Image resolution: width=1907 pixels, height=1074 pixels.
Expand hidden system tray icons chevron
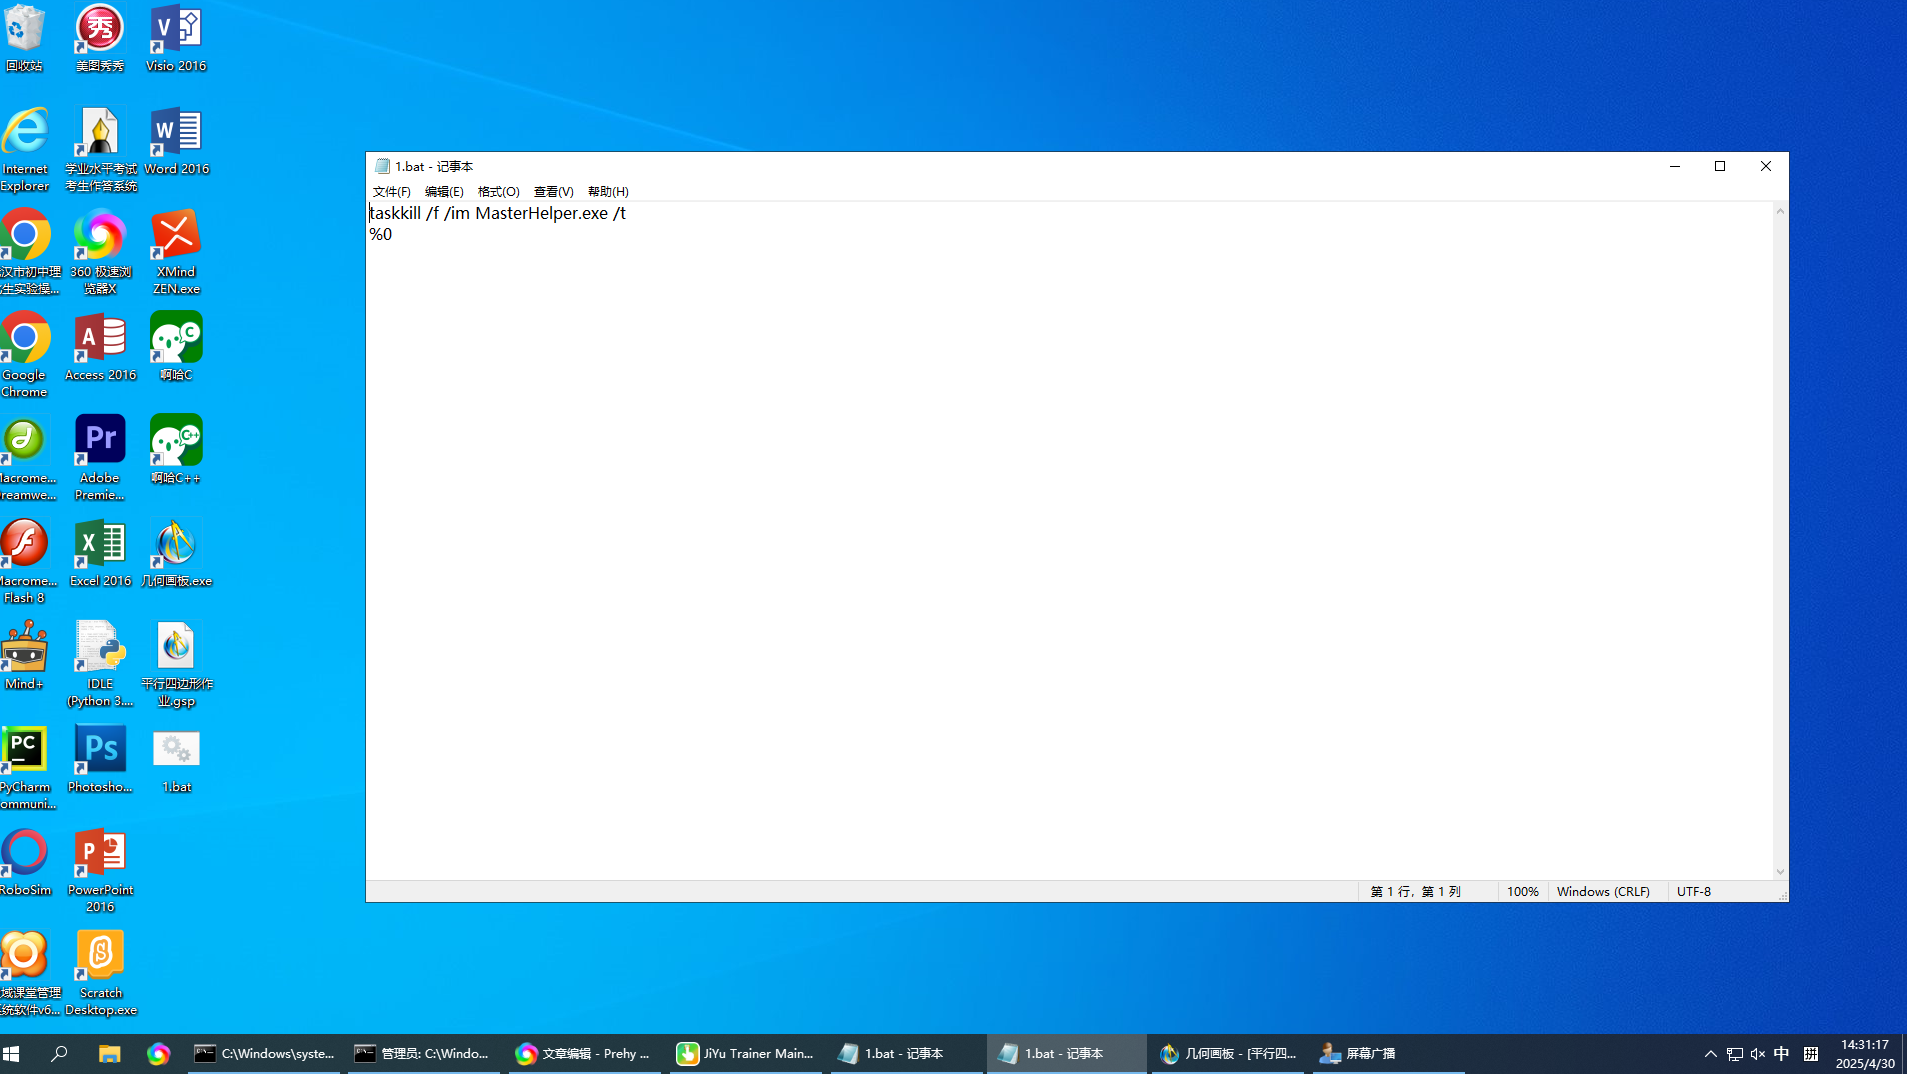coord(1711,1053)
